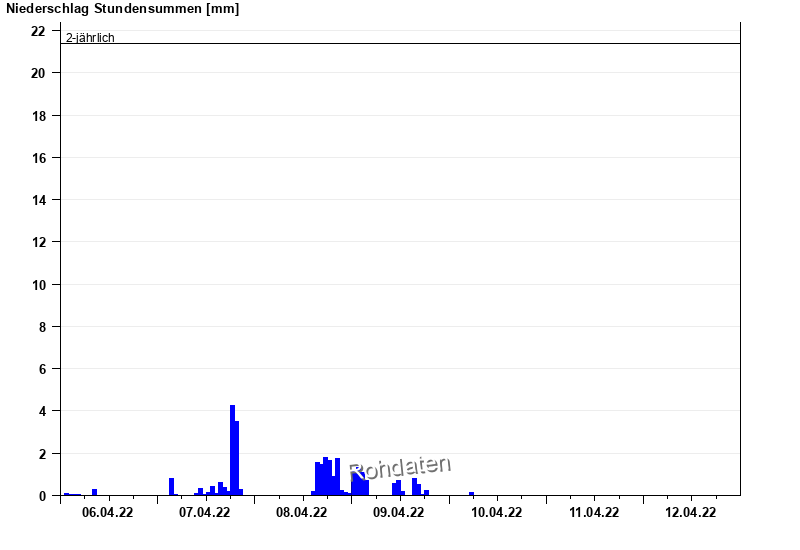Click the isolated small bar before 10.04.22
Viewport: 800px width, 550px height.
coord(471,493)
